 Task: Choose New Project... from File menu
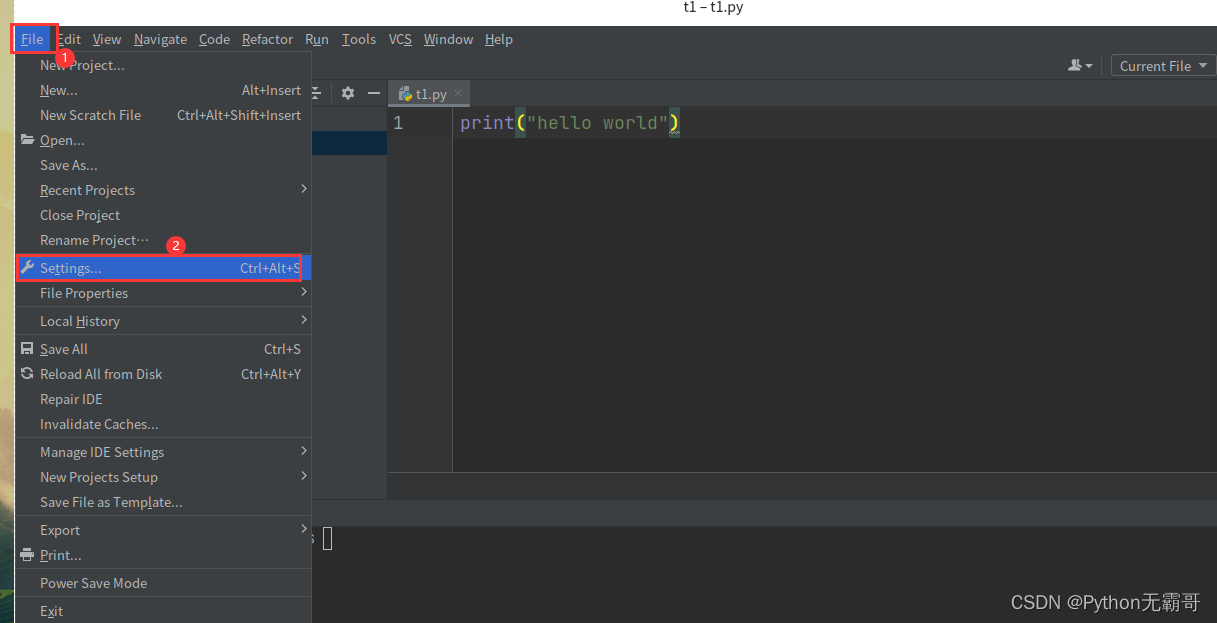tap(163, 65)
